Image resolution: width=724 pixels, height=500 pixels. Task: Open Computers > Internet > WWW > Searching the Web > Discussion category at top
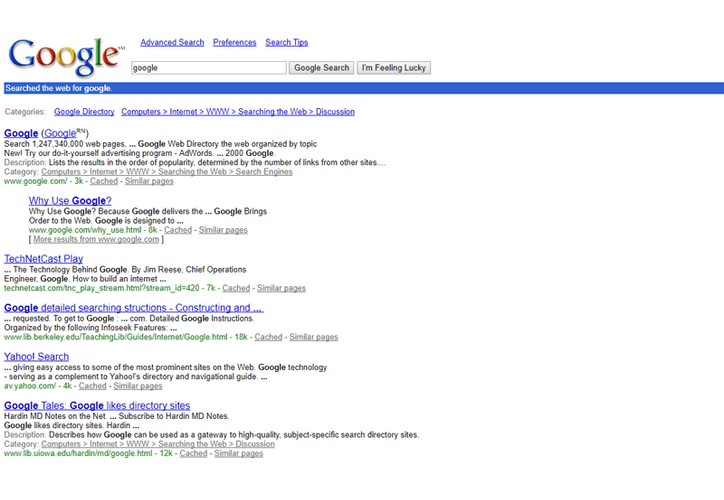pyautogui.click(x=238, y=112)
